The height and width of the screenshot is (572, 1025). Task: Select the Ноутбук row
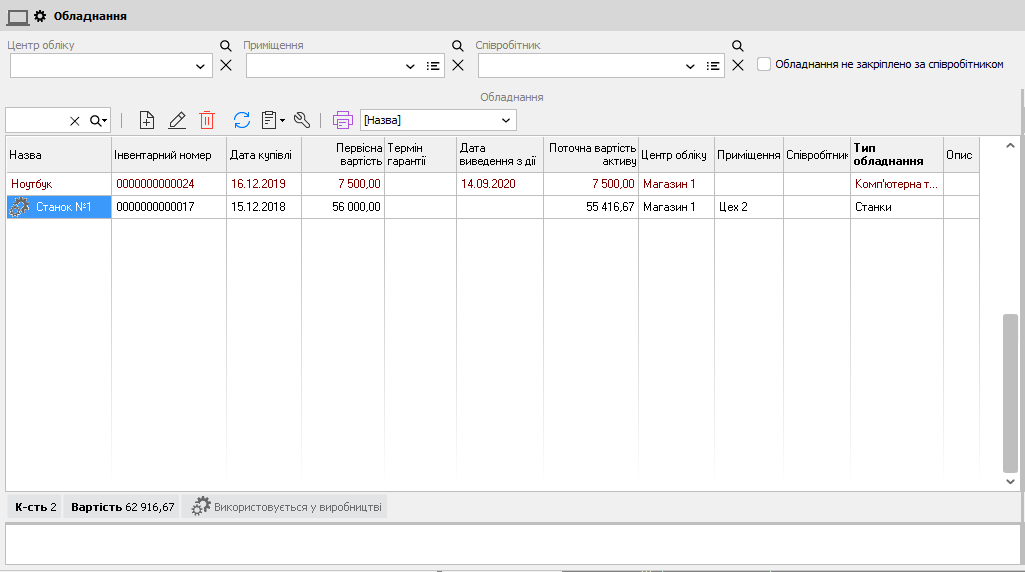point(58,184)
